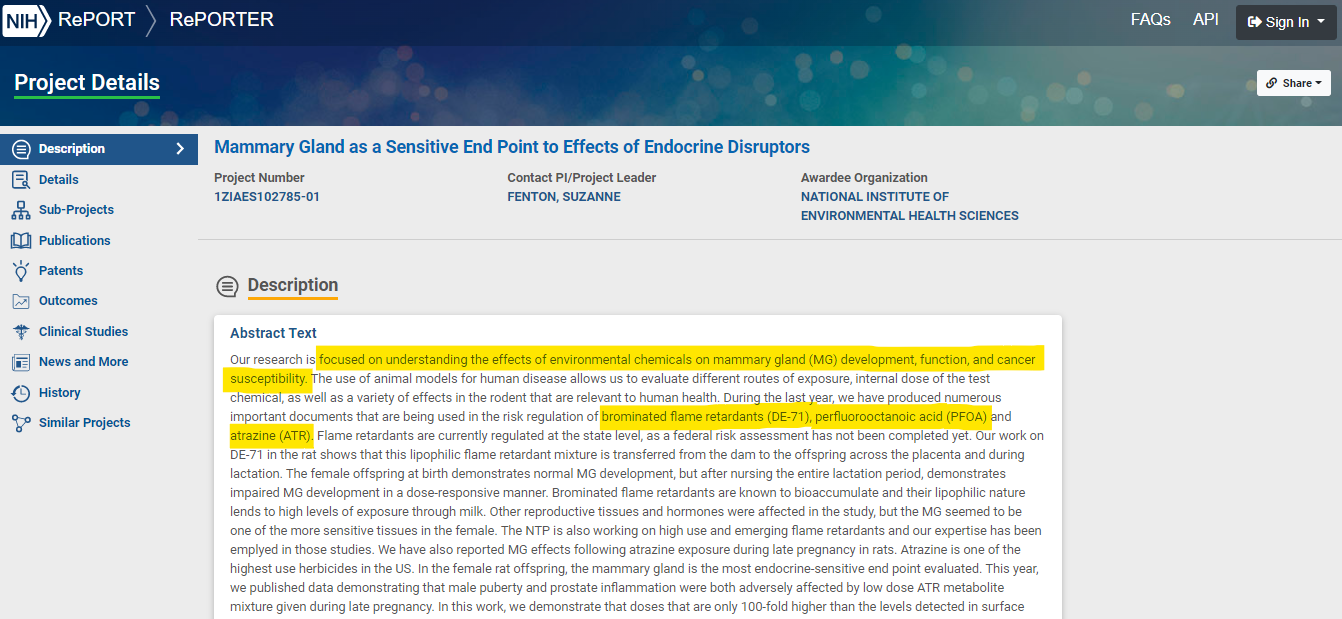Click the History clock icon

pos(20,393)
